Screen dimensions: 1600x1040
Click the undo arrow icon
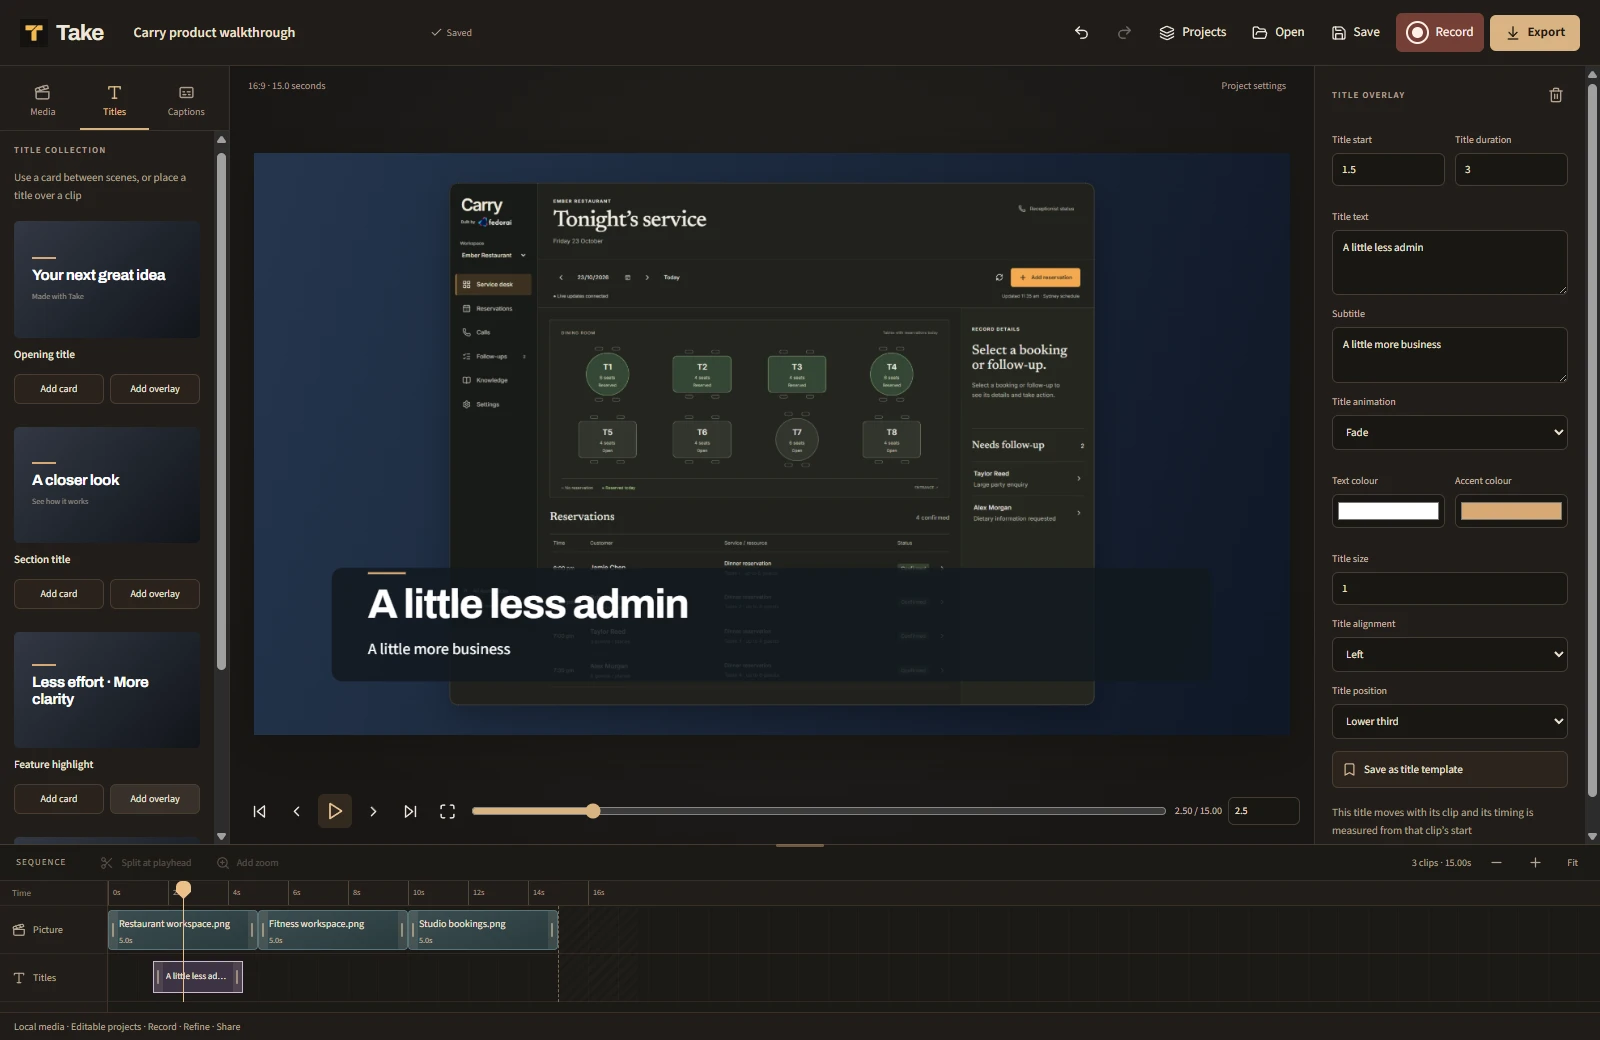tap(1081, 33)
